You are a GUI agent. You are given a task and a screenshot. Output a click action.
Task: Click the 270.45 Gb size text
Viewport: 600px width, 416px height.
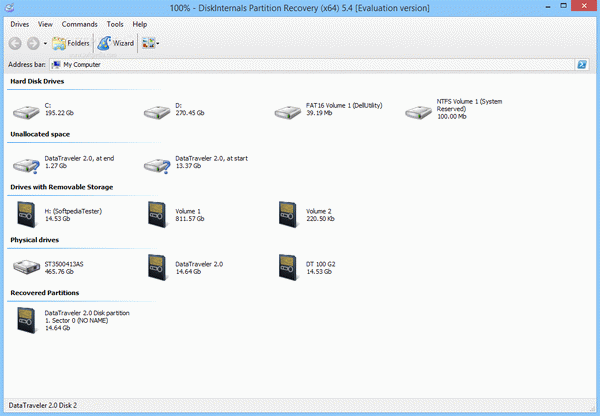pyautogui.click(x=190, y=113)
